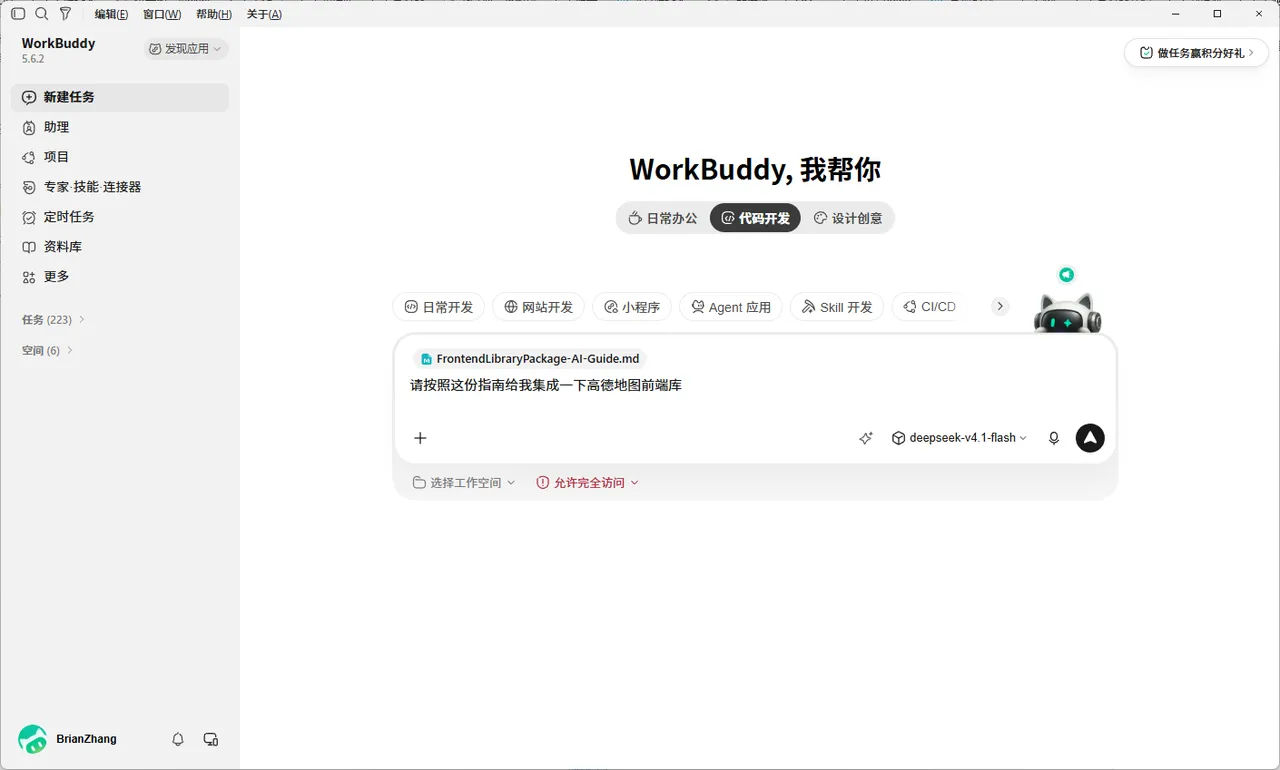Click the filter funnel icon
The image size is (1280, 770).
[65, 14]
